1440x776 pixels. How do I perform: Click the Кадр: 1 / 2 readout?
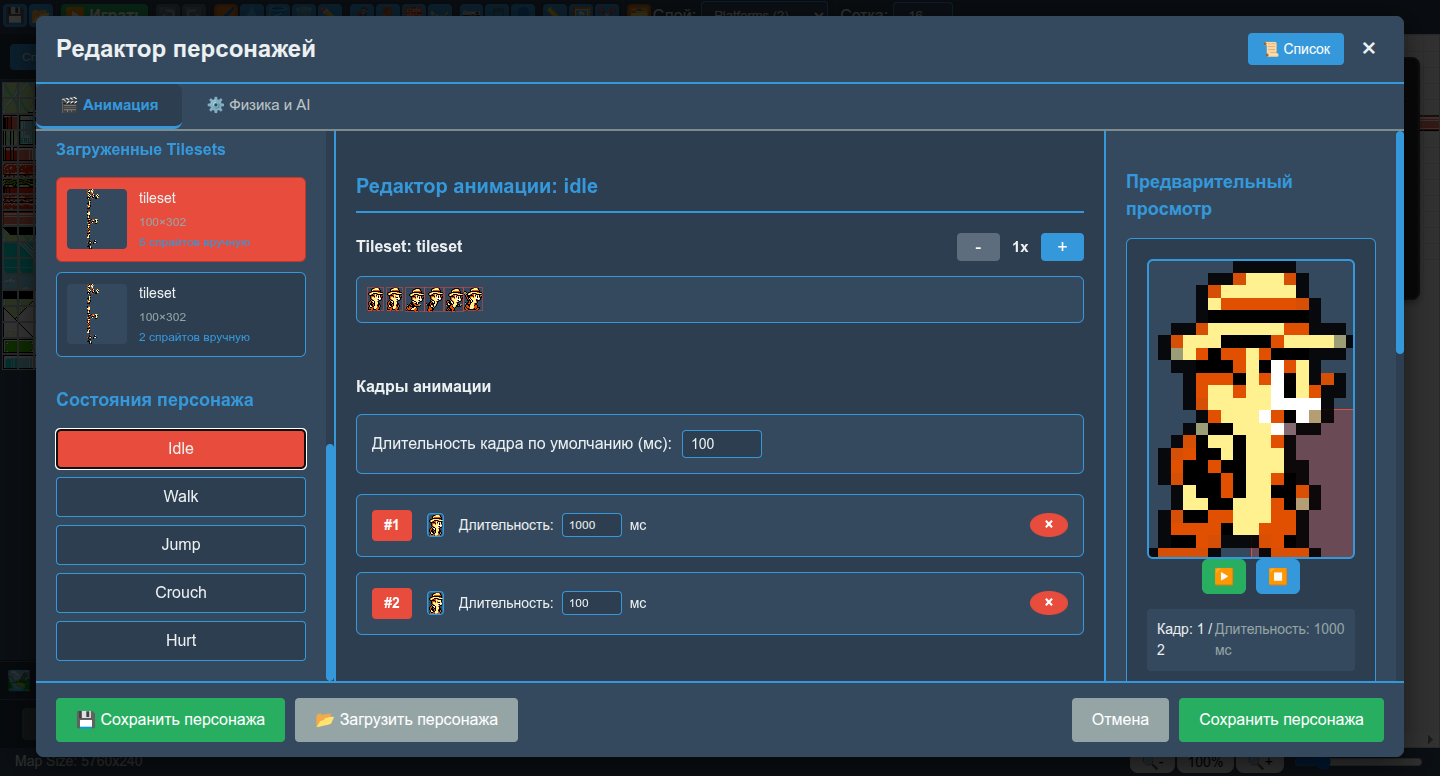(1184, 640)
